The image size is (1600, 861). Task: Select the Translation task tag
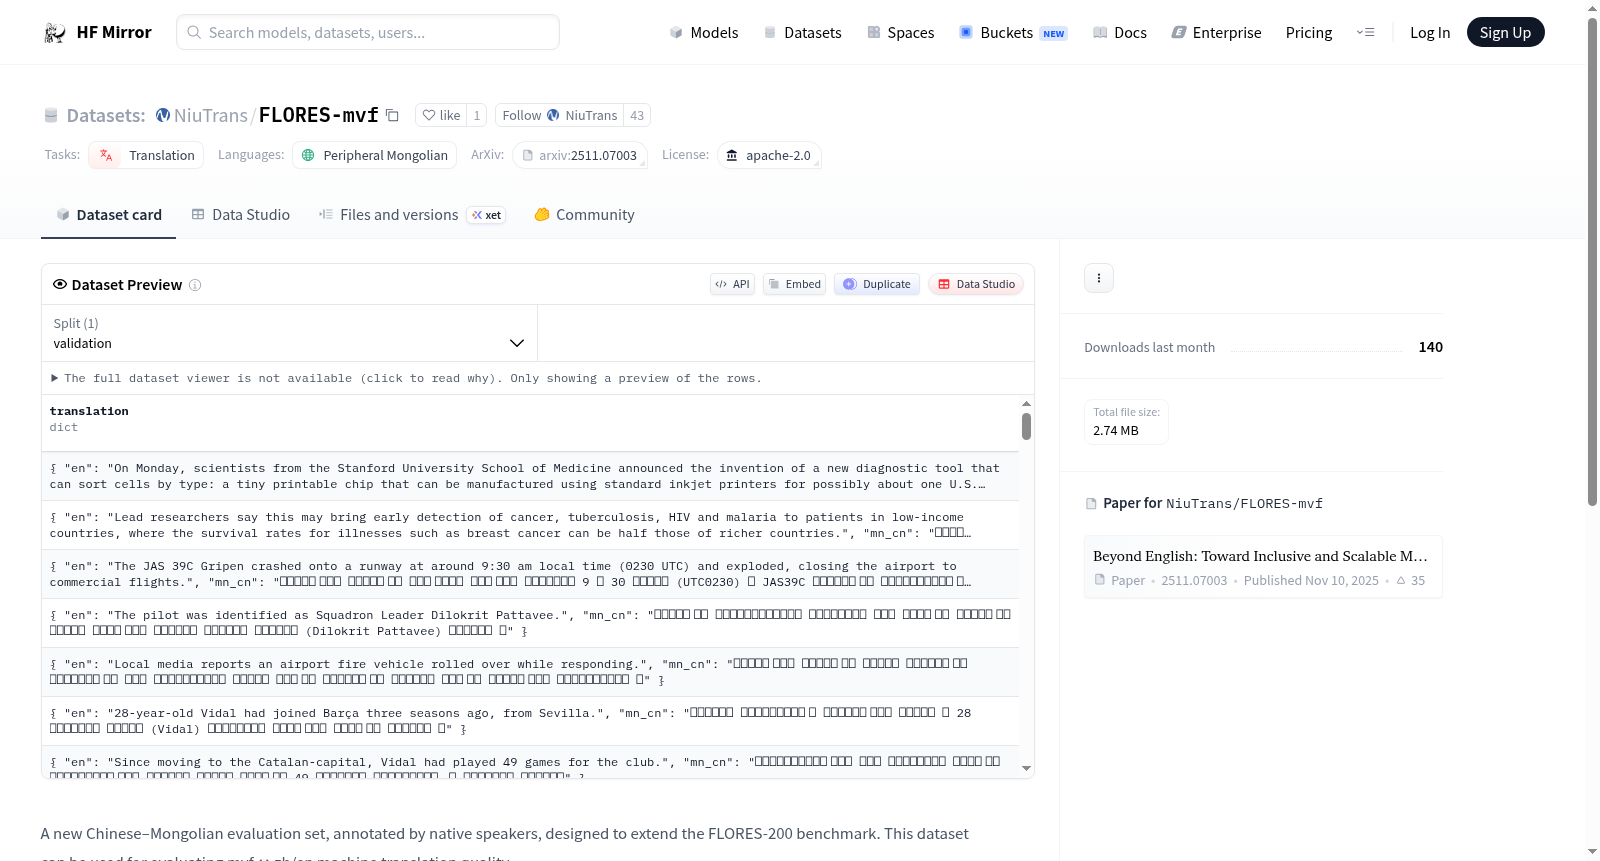coord(146,155)
